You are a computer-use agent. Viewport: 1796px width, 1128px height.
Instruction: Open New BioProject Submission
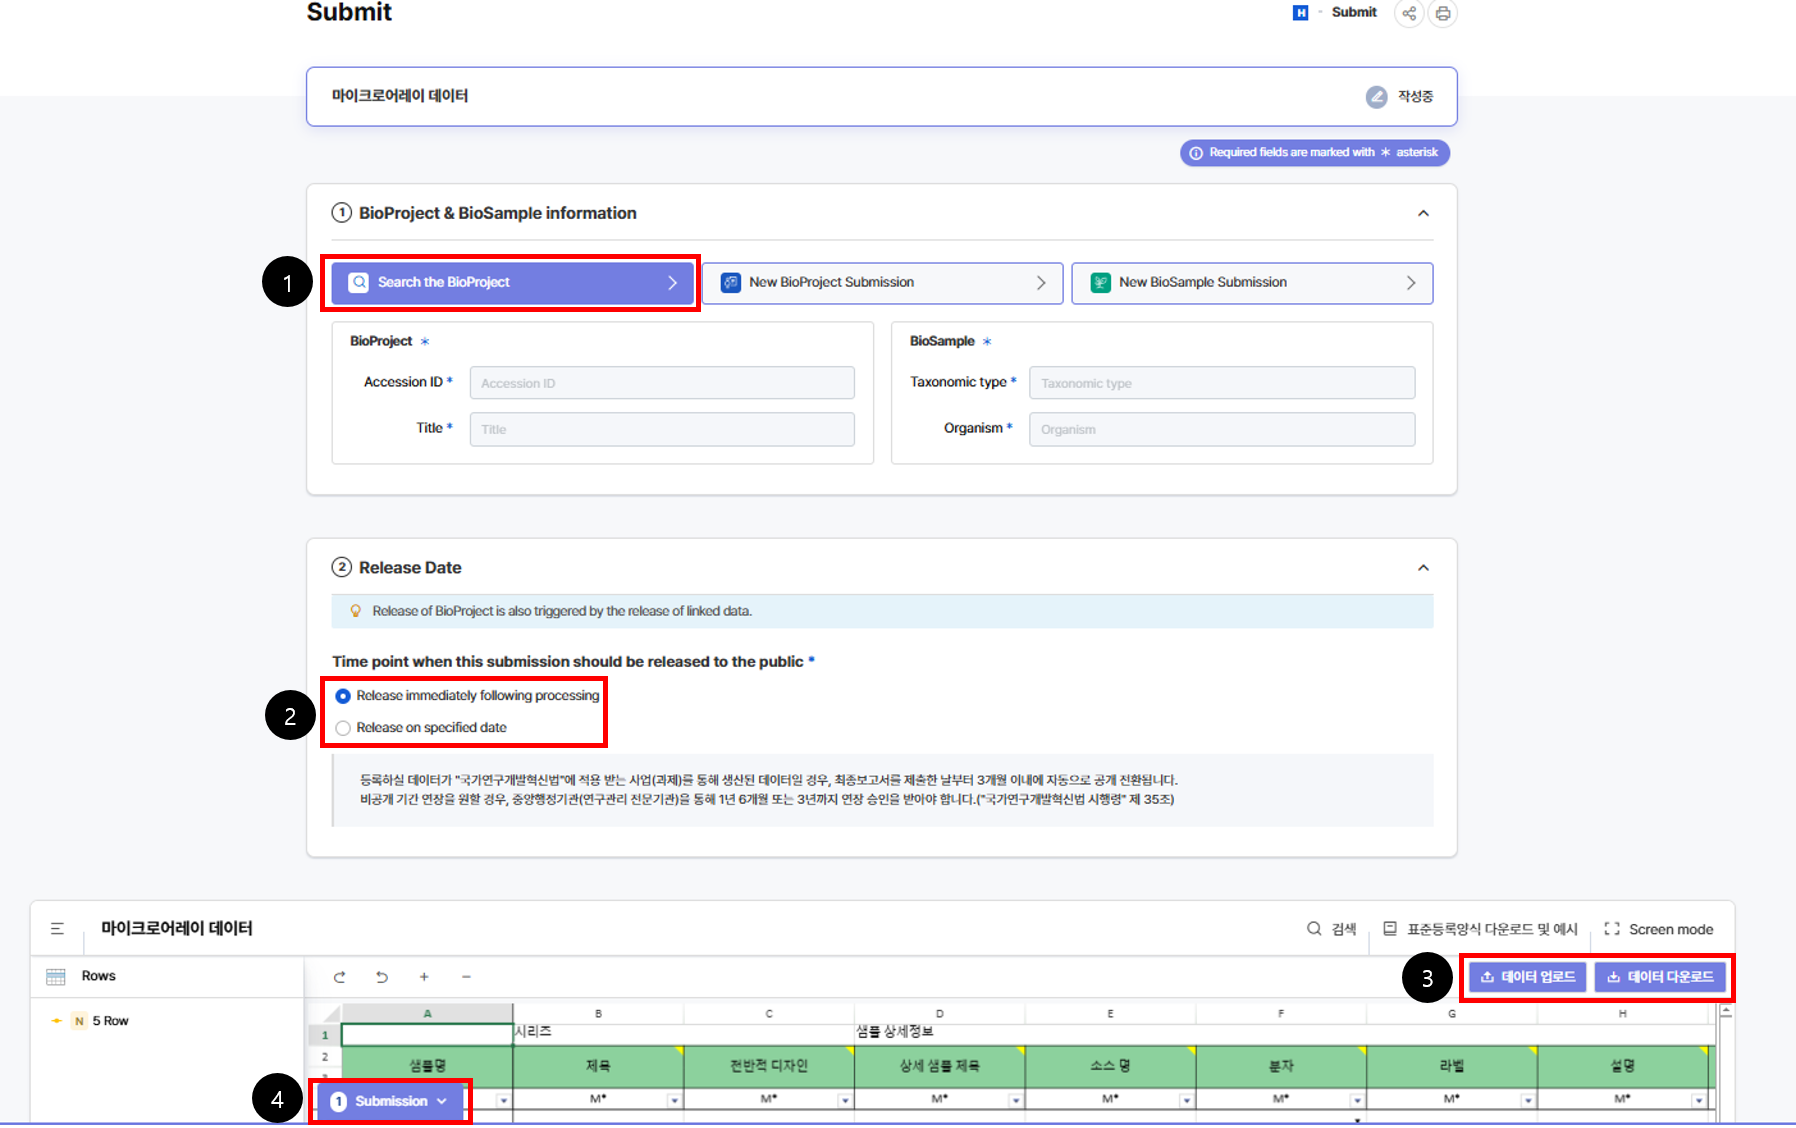(882, 283)
